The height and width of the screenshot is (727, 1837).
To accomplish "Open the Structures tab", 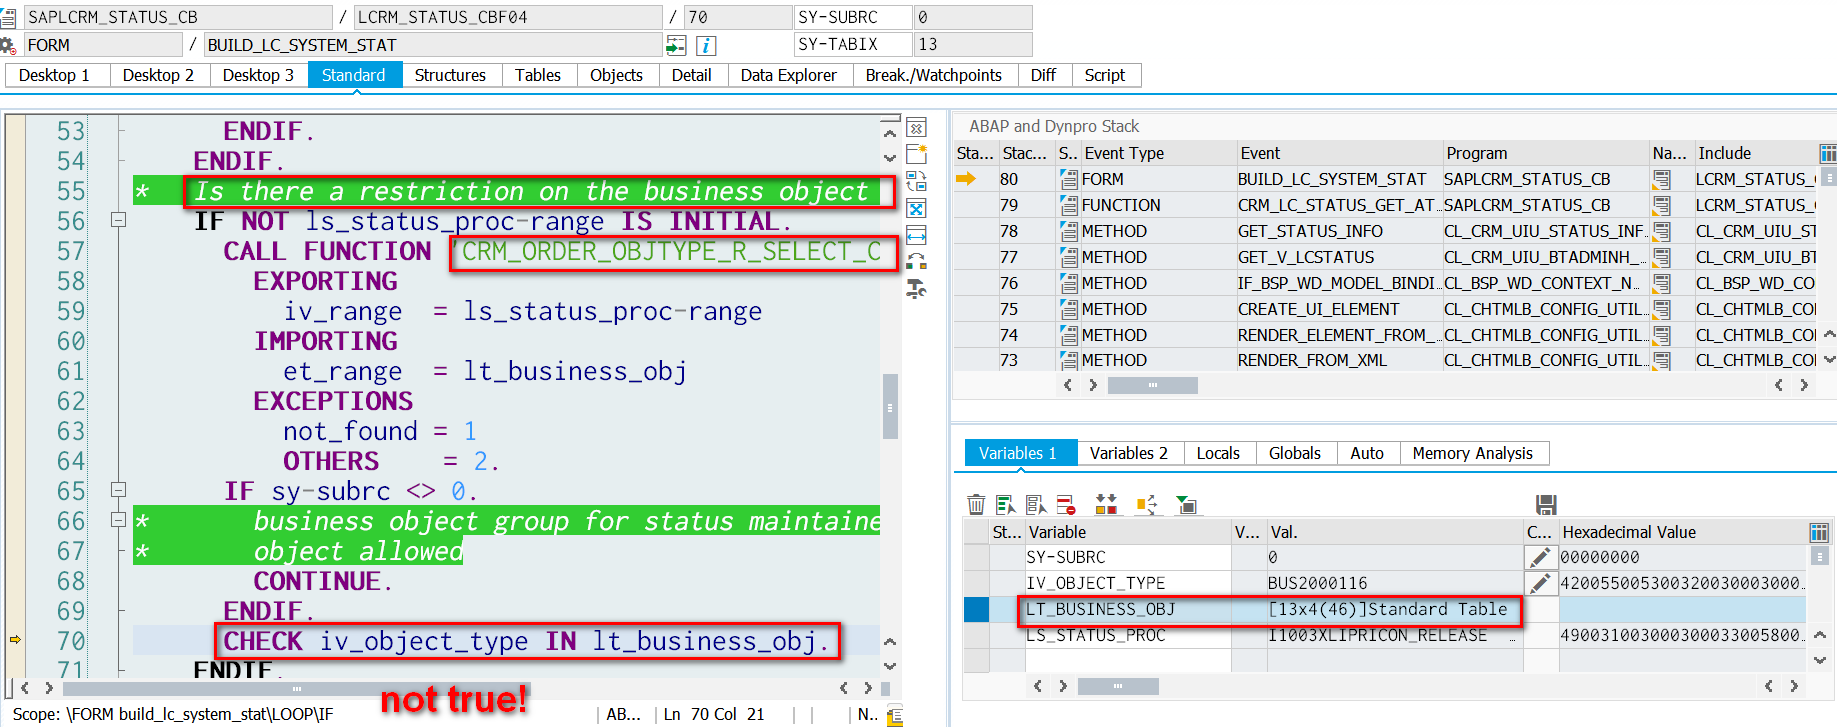I will [x=450, y=75].
